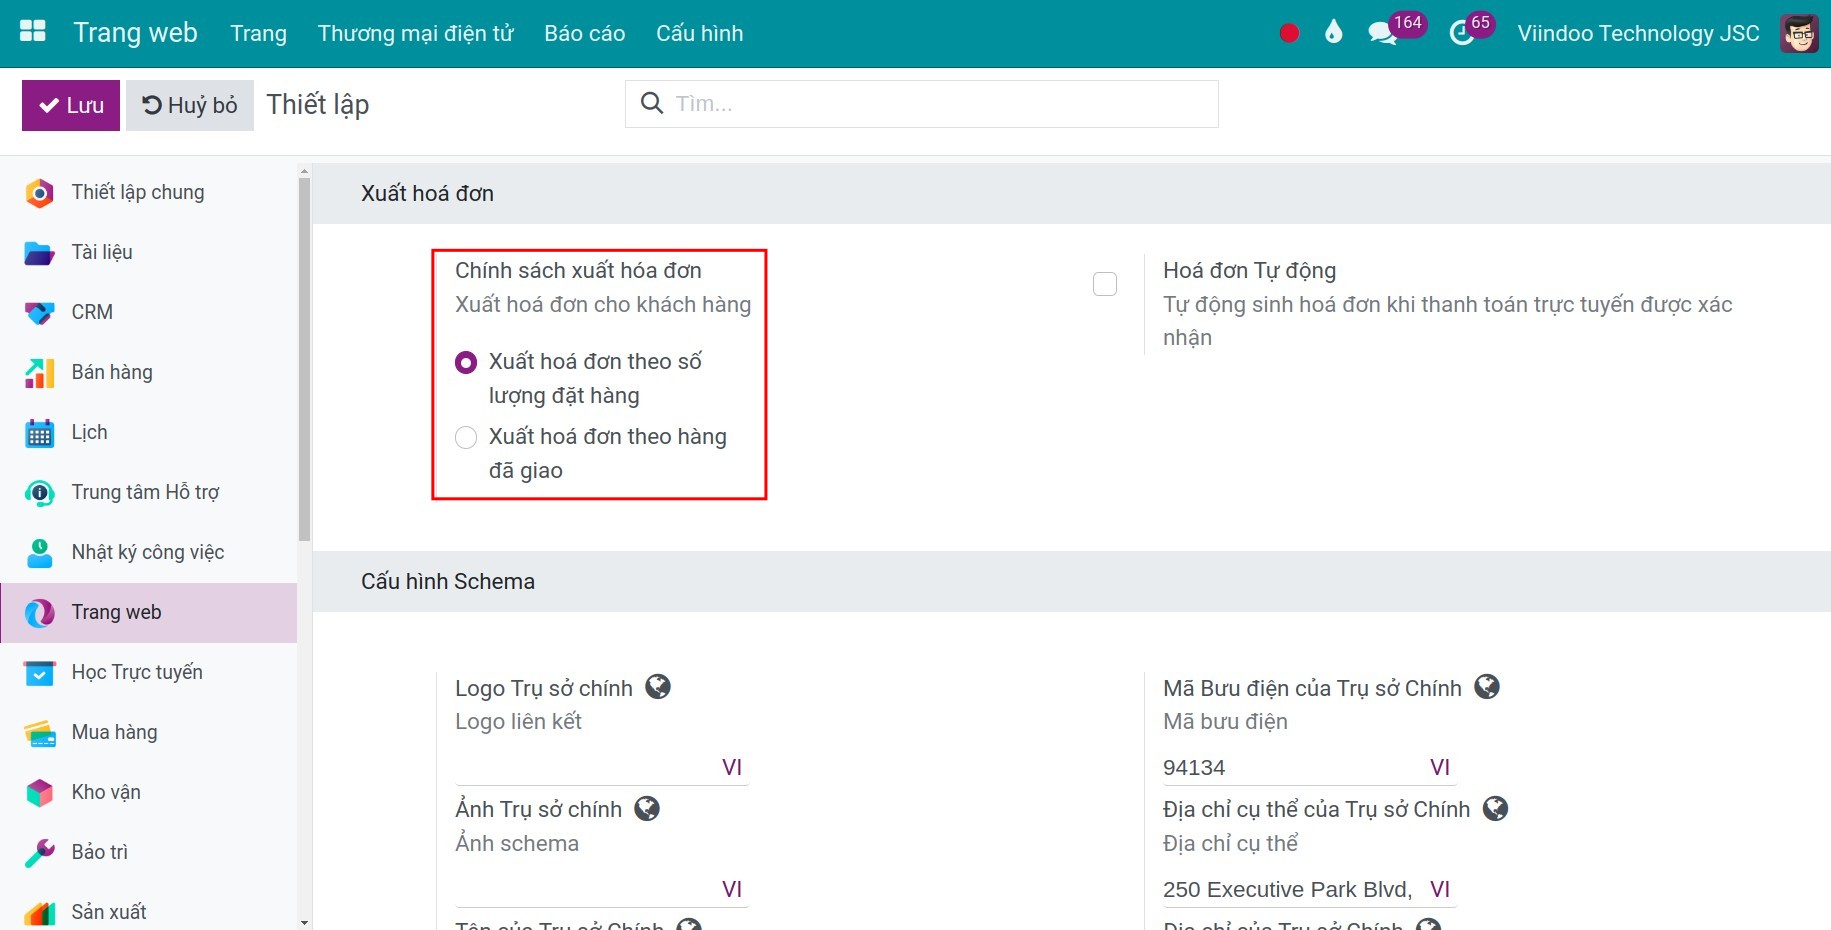Click the Trang web app title
This screenshot has height=930, width=1831.
(x=135, y=33)
